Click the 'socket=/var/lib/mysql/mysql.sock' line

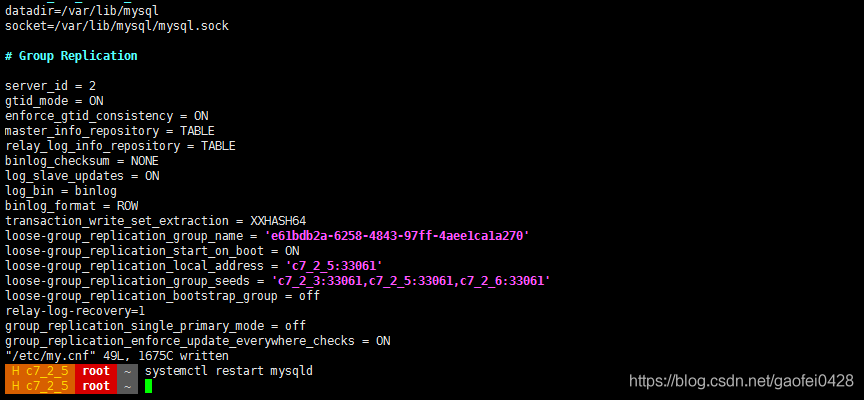(117, 26)
